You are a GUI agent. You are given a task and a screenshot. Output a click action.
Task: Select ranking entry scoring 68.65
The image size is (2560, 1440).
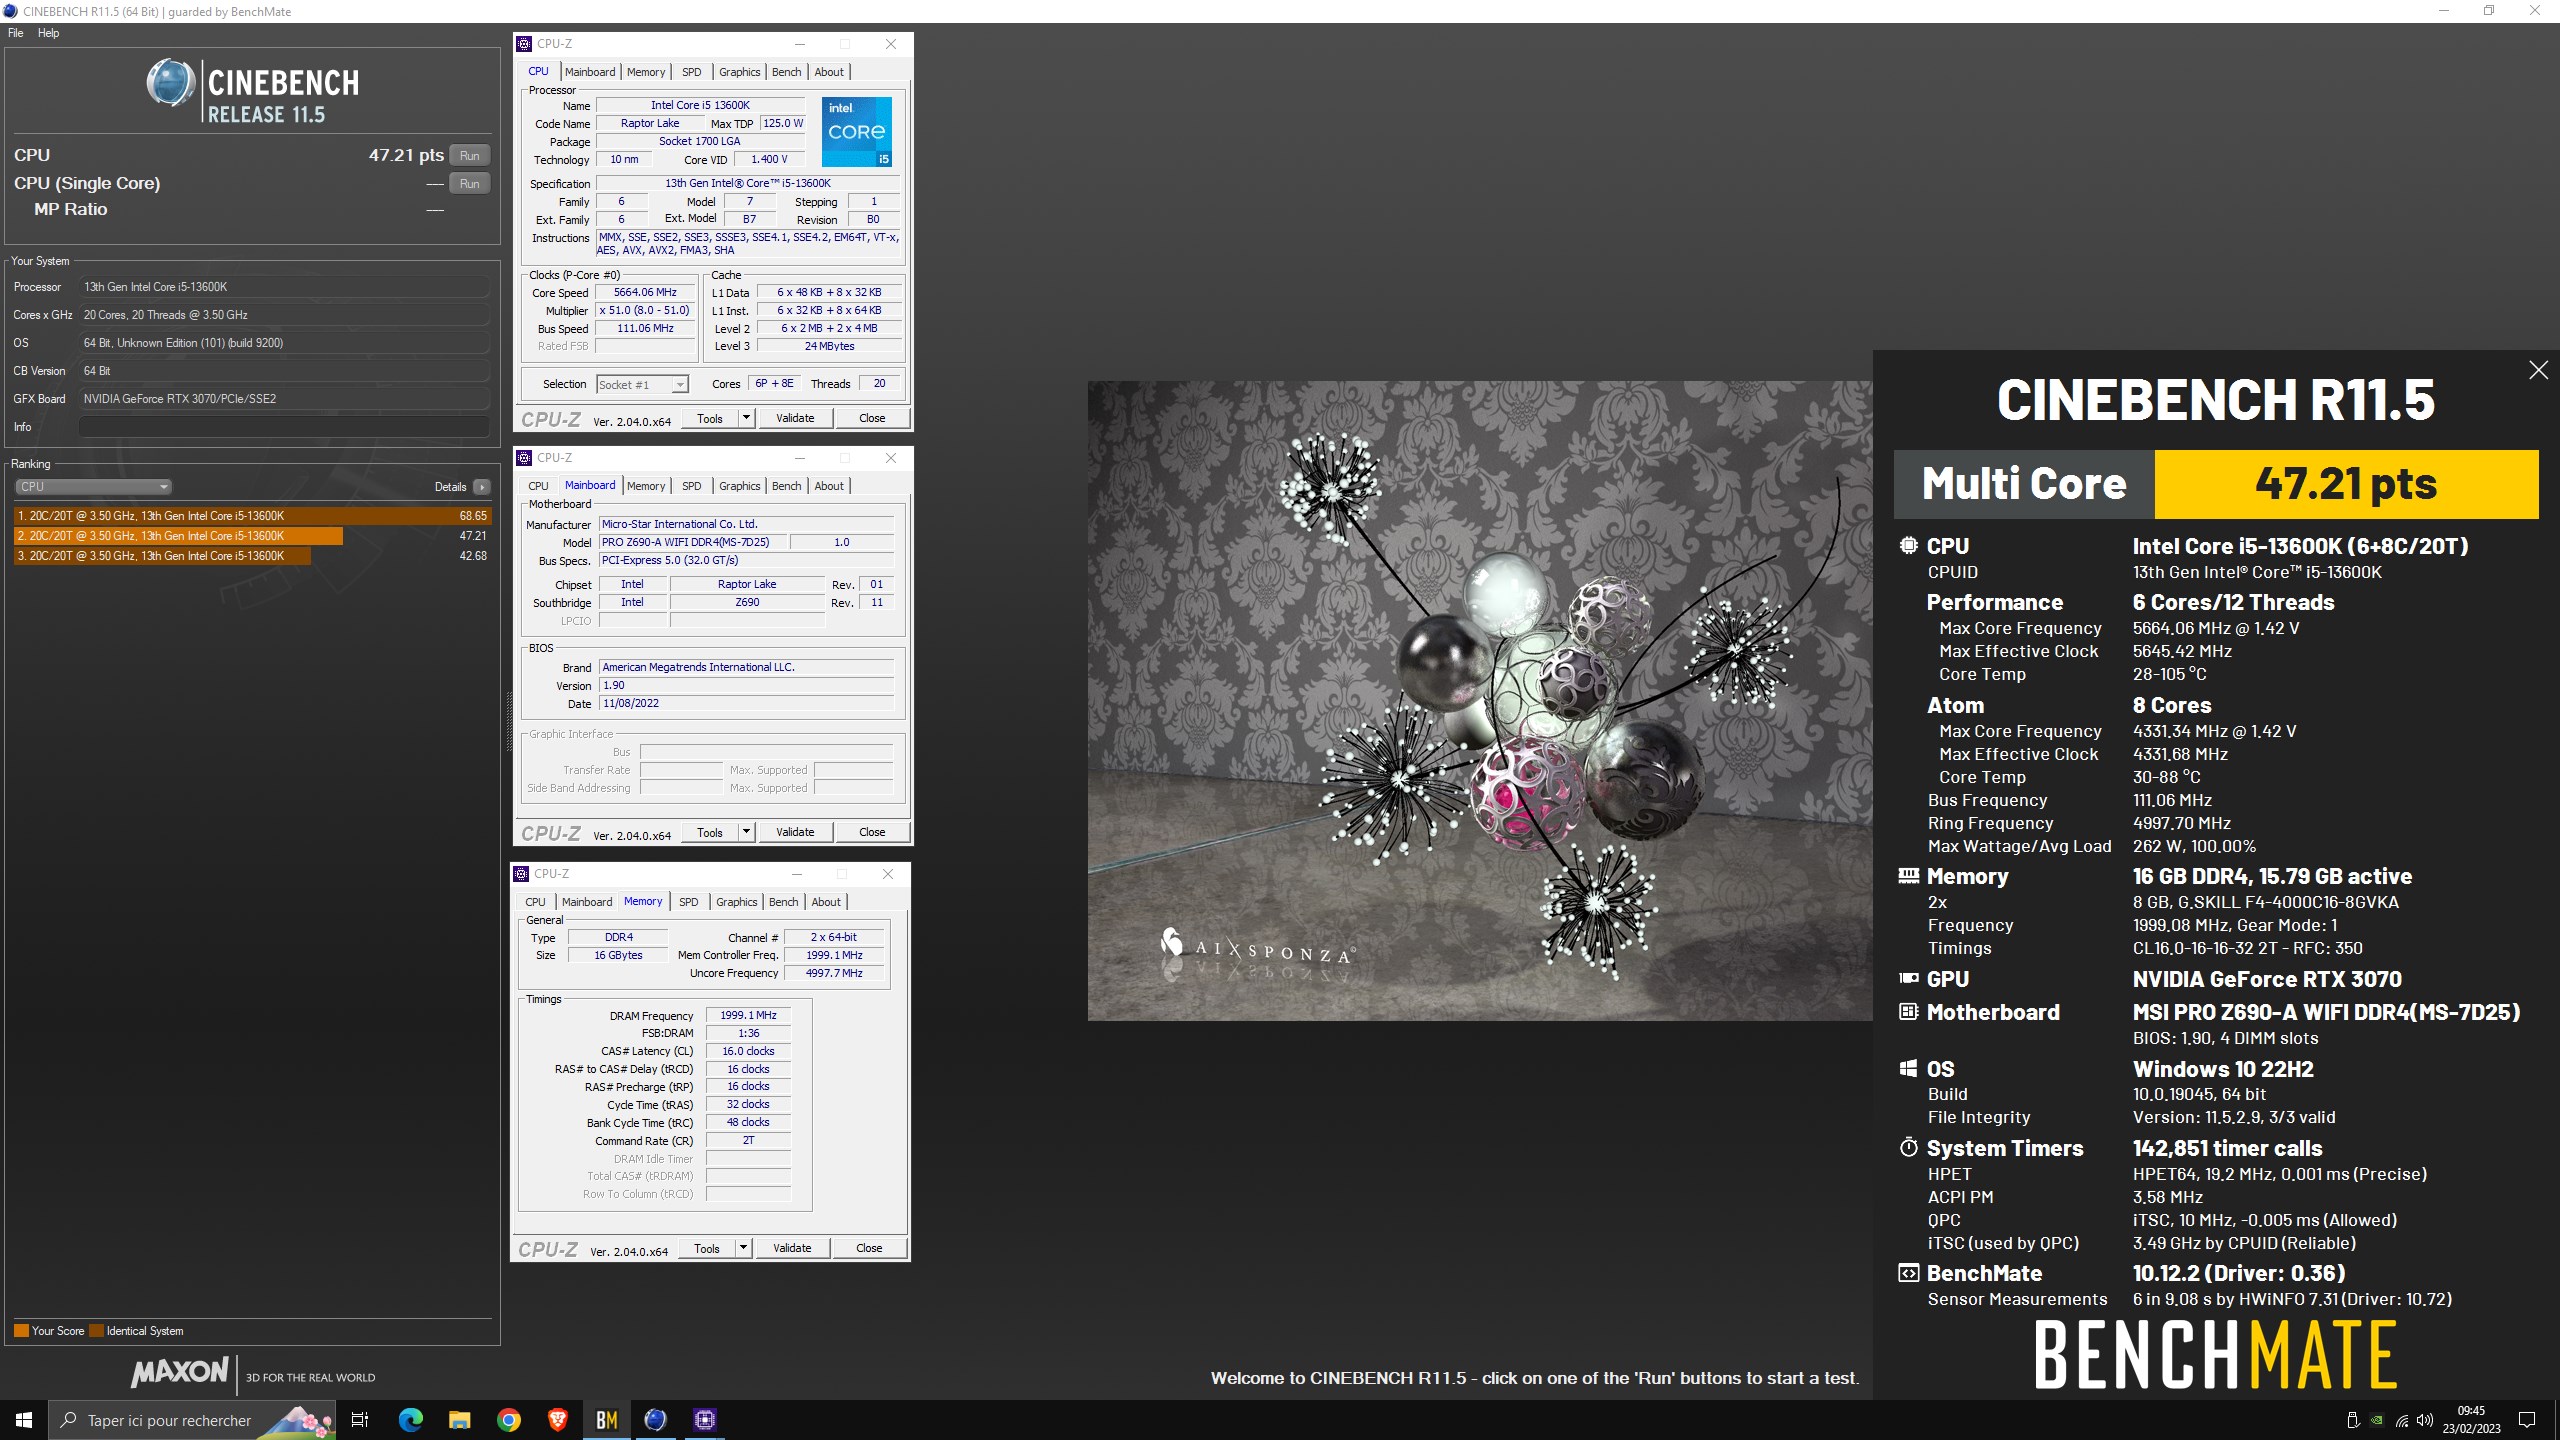[253, 516]
